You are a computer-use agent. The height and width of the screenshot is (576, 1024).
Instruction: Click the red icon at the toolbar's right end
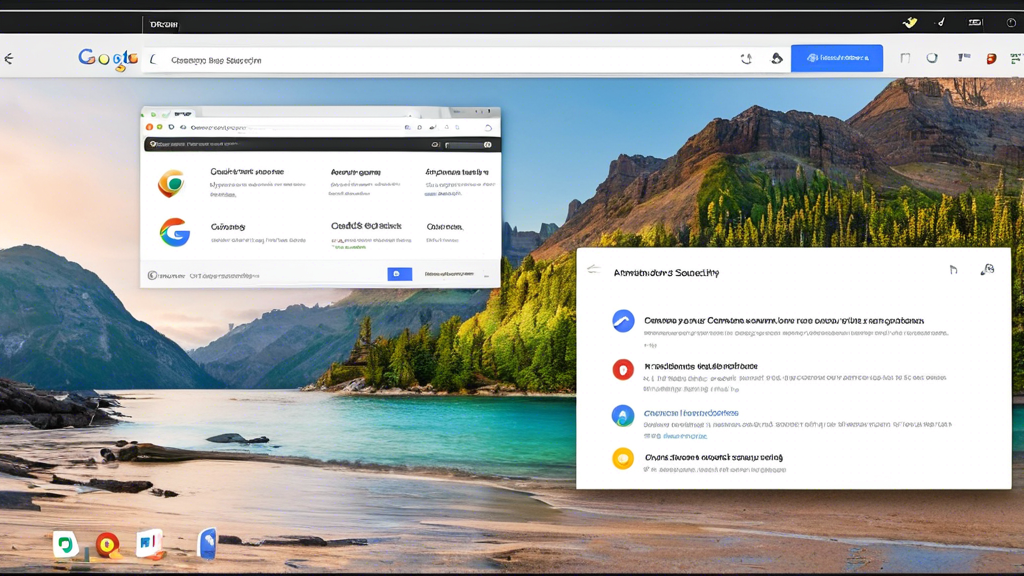click(x=991, y=59)
